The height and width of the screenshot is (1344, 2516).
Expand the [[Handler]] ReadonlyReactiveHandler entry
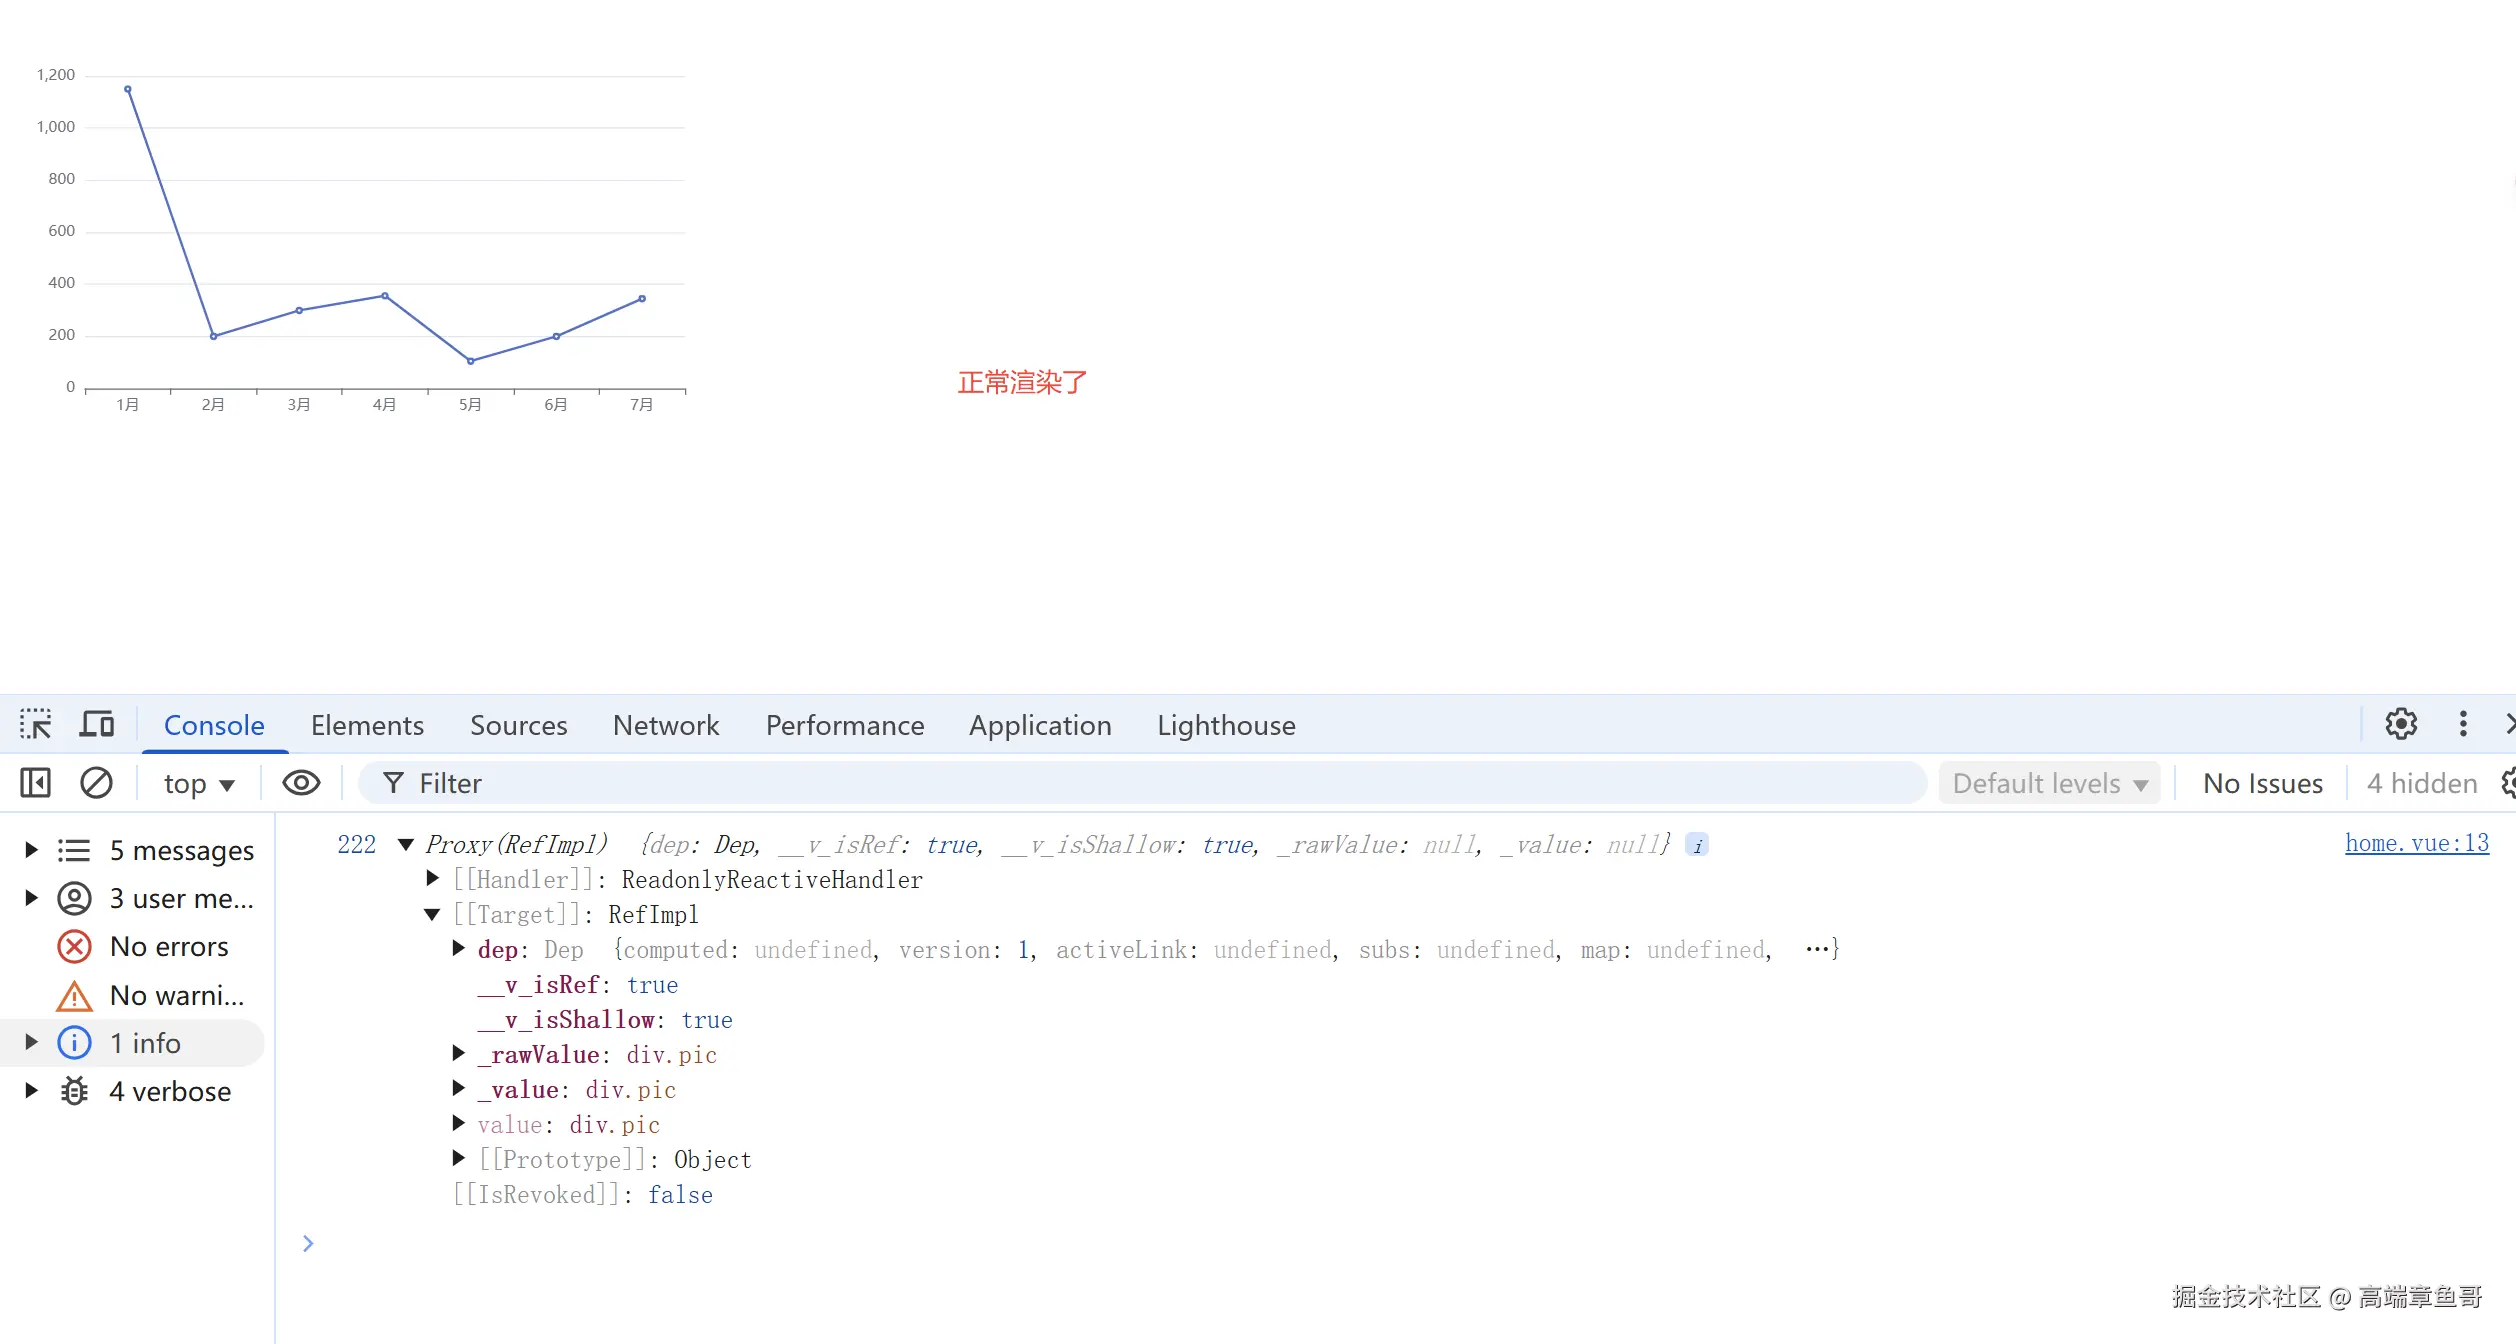[433, 879]
